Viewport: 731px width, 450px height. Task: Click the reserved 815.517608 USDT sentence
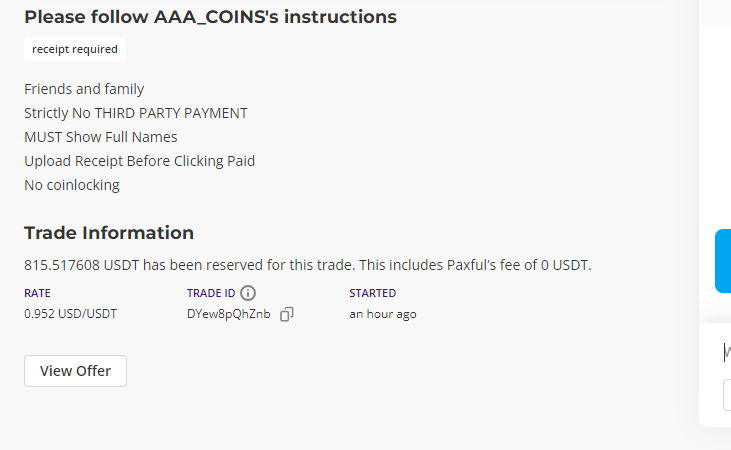[308, 265]
